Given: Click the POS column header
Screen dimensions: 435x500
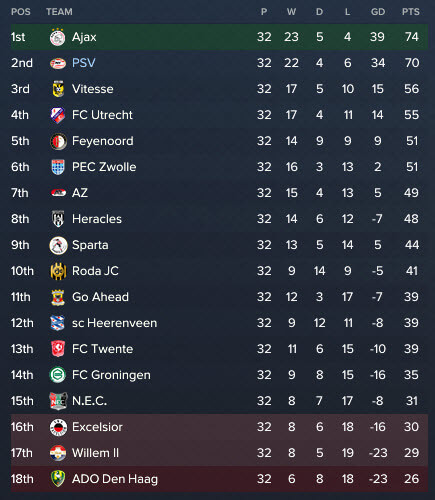Looking at the screenshot, I should tap(21, 12).
